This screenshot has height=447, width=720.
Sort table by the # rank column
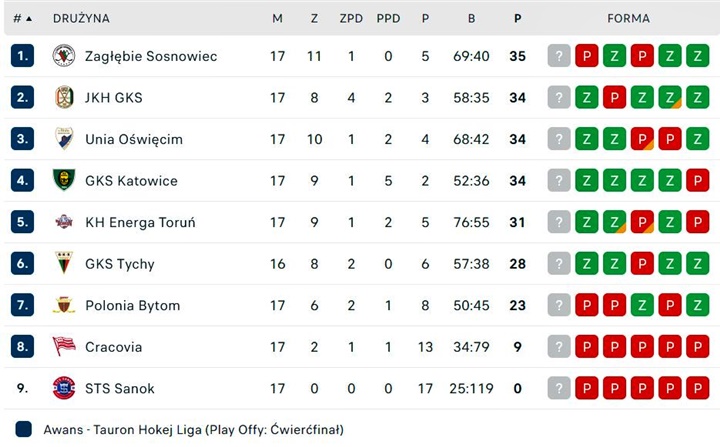[22, 18]
